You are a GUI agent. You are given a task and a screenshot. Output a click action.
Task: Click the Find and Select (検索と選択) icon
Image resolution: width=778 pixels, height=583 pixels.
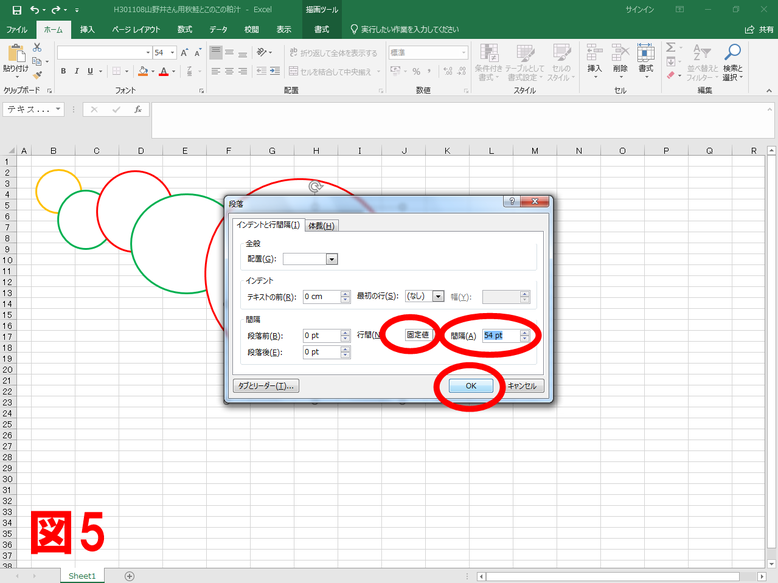[x=733, y=60]
